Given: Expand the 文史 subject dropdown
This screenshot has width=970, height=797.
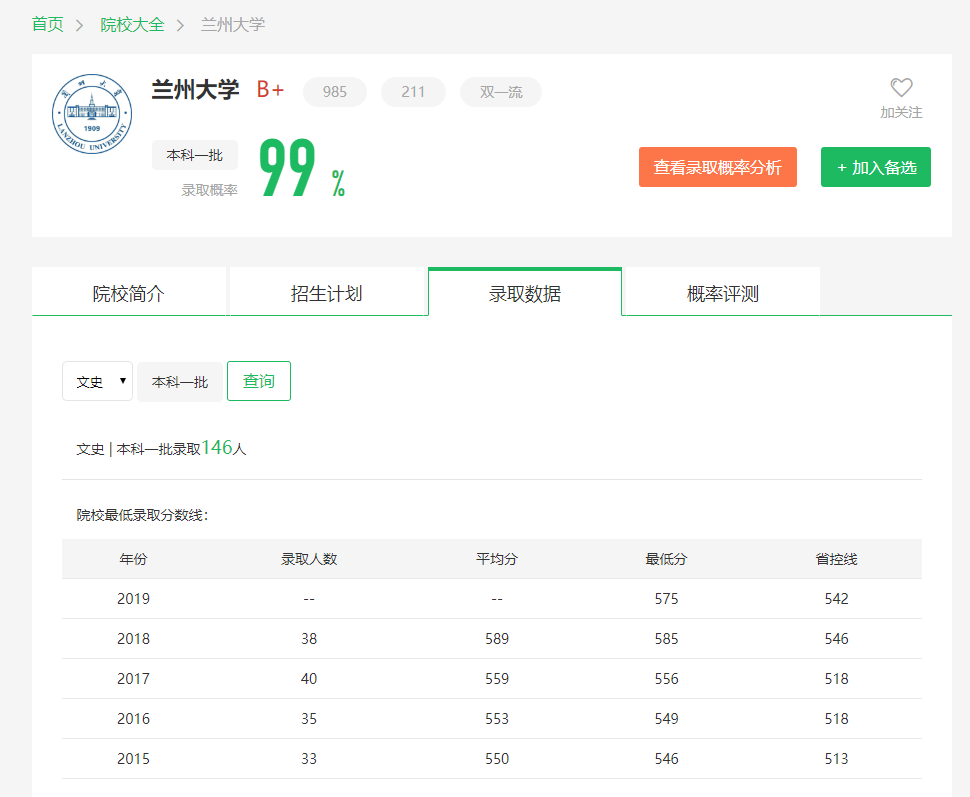Looking at the screenshot, I should (98, 381).
